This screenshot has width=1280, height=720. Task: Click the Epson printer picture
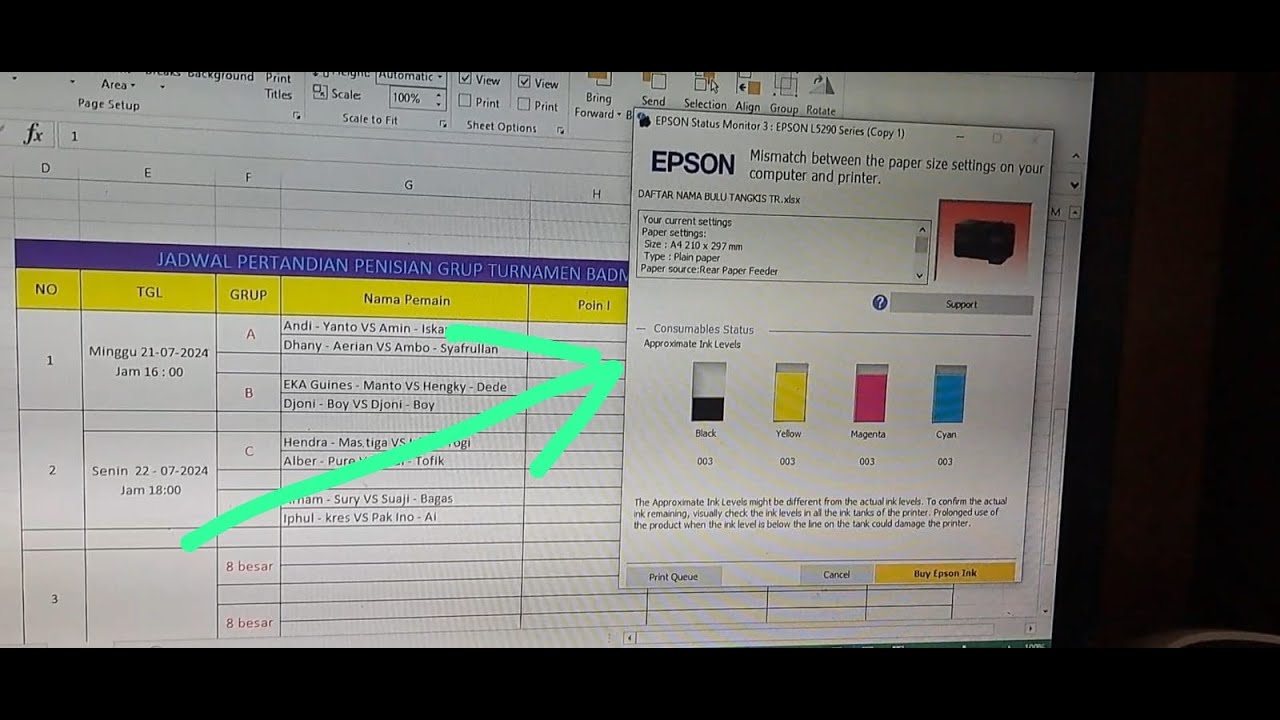[985, 242]
